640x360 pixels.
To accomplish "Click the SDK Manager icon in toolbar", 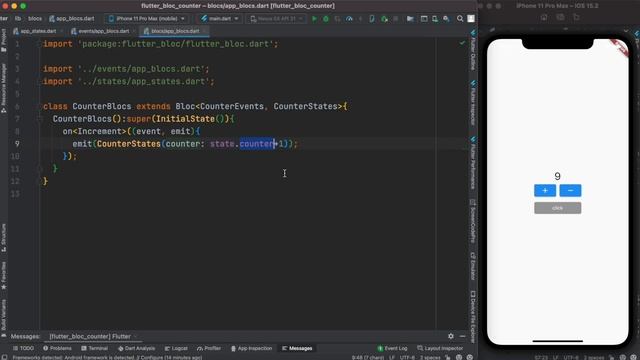I will [446, 19].
